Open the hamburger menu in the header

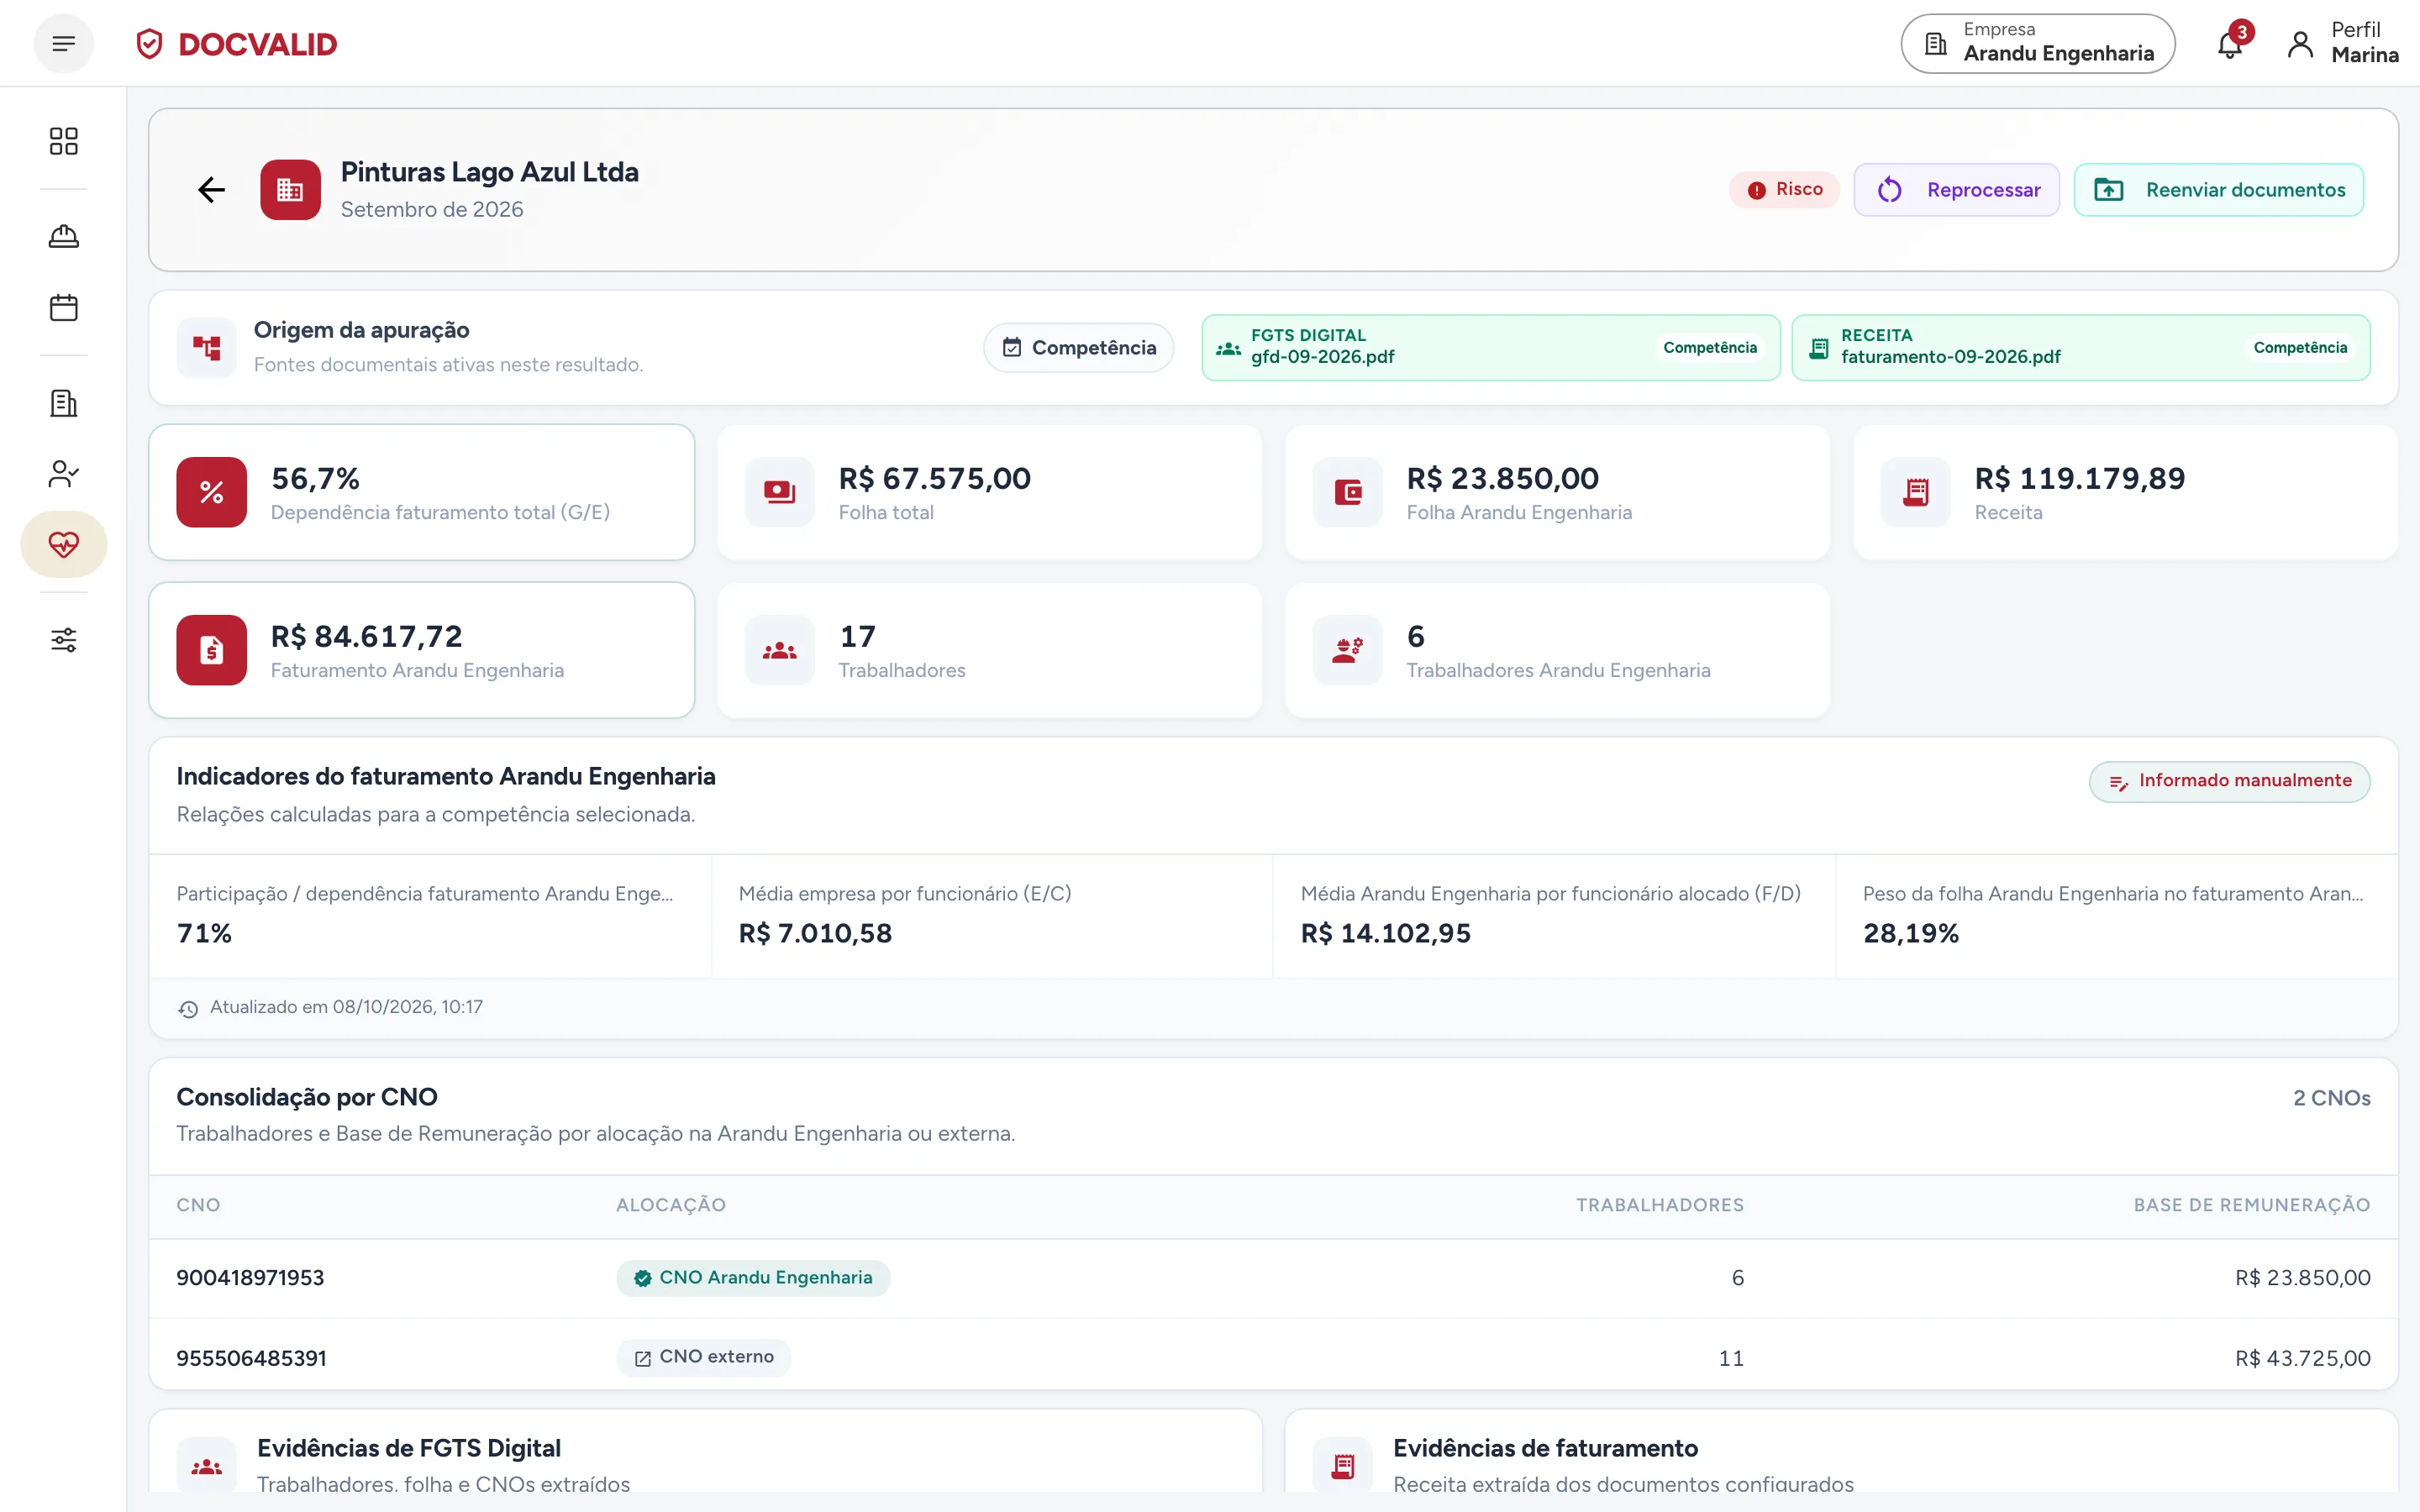[64, 44]
